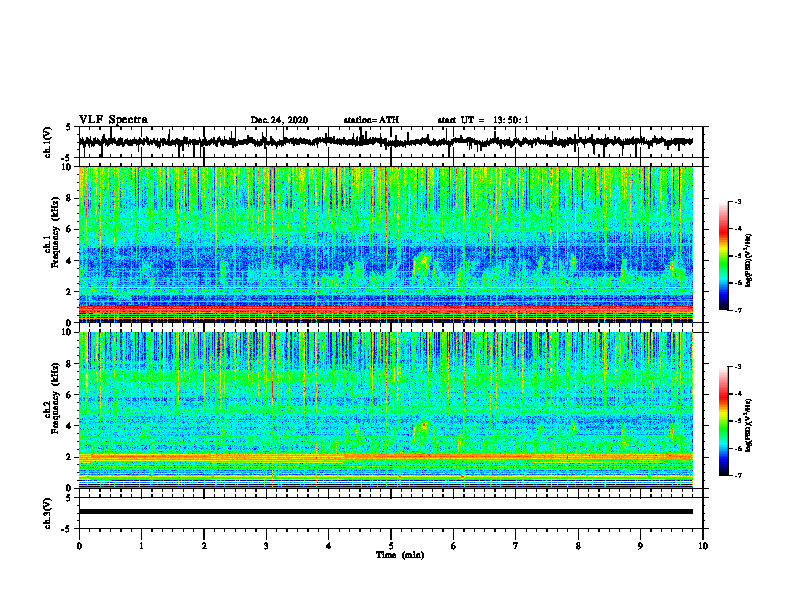Click the "Time (min)" axis title
The height and width of the screenshot is (612, 792).
coord(400,555)
